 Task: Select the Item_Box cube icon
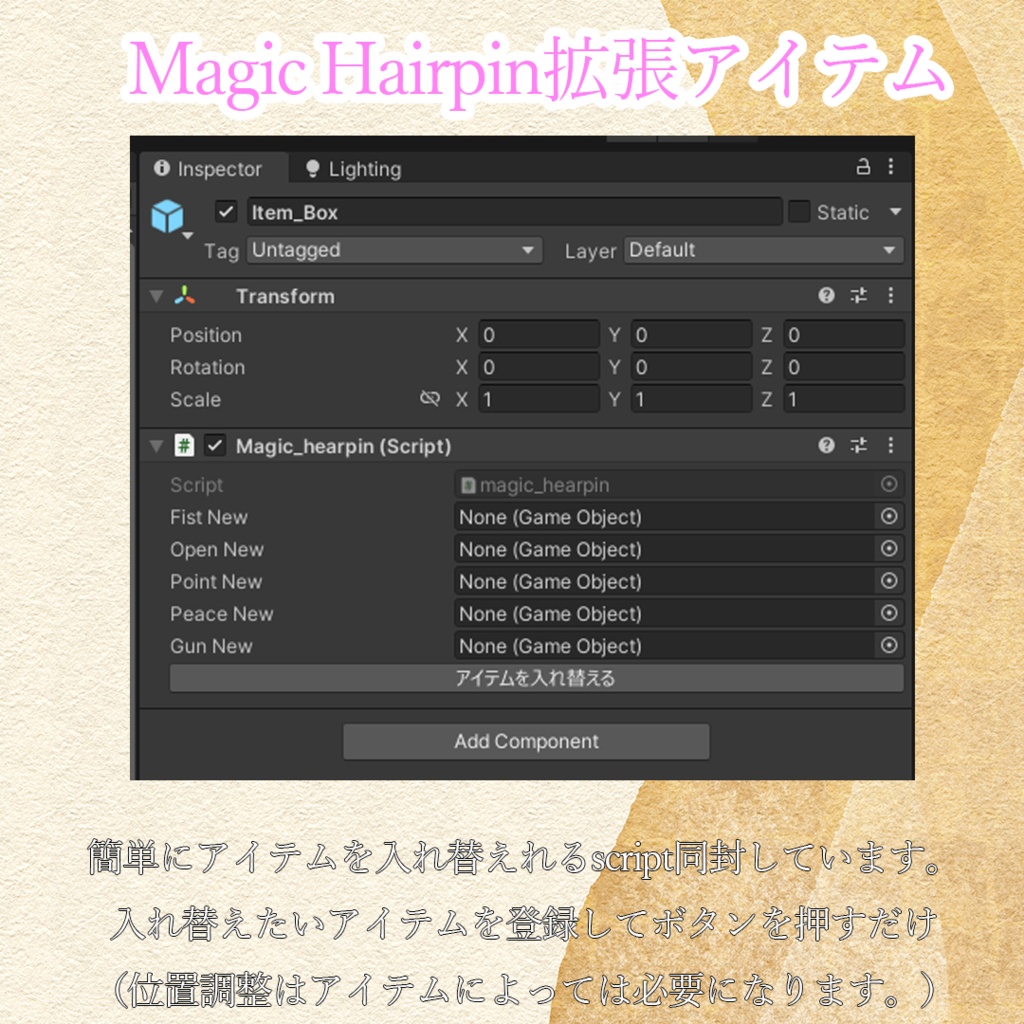pyautogui.click(x=168, y=214)
